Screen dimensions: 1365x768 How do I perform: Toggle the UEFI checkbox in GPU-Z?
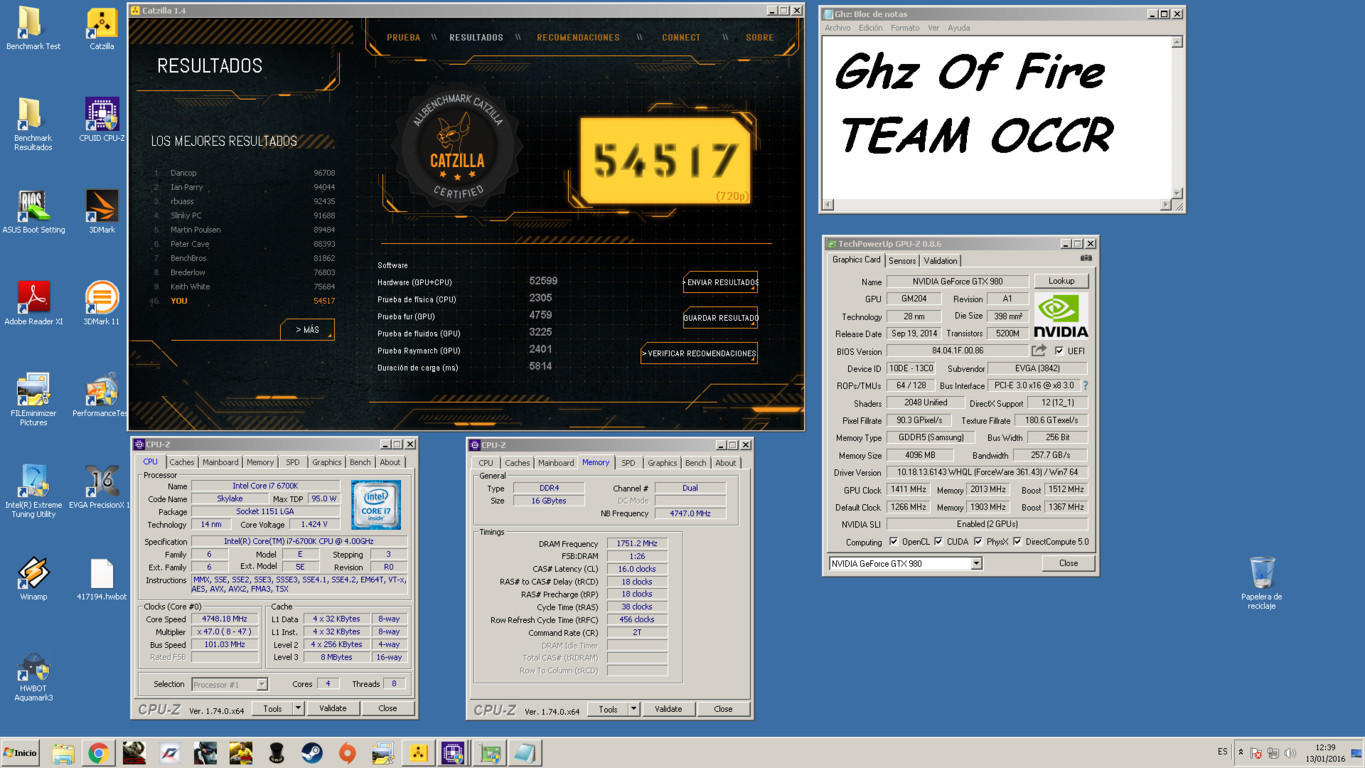[x=1059, y=351]
